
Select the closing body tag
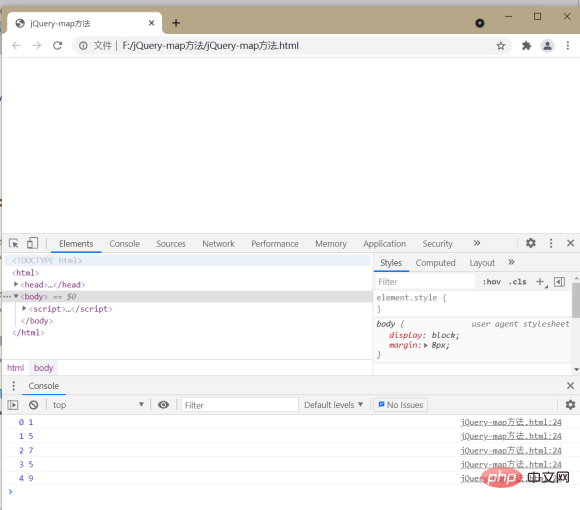(37, 321)
